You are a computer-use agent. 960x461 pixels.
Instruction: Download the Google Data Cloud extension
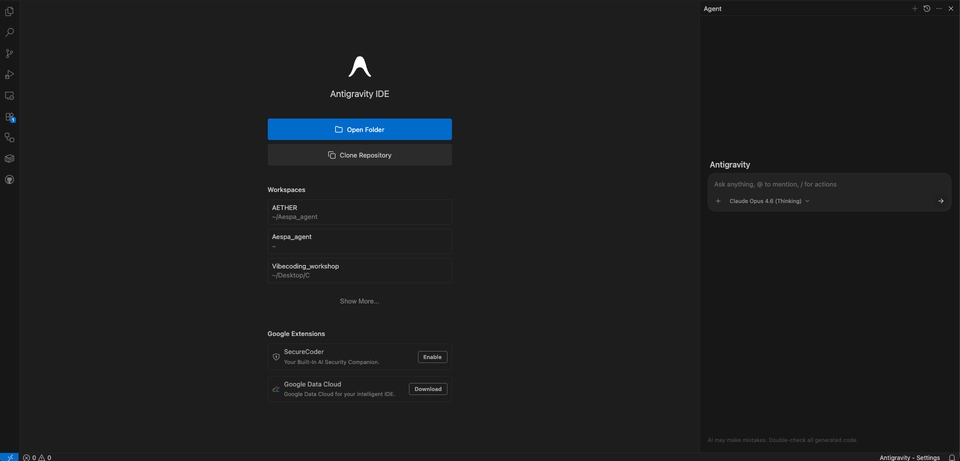tap(428, 389)
